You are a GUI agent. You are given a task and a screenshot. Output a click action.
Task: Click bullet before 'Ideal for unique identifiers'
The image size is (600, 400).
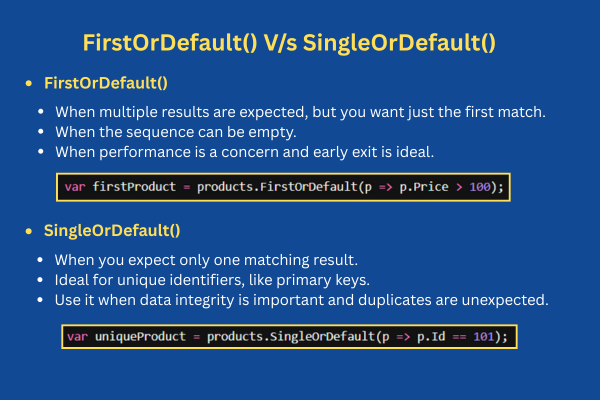tap(40, 279)
